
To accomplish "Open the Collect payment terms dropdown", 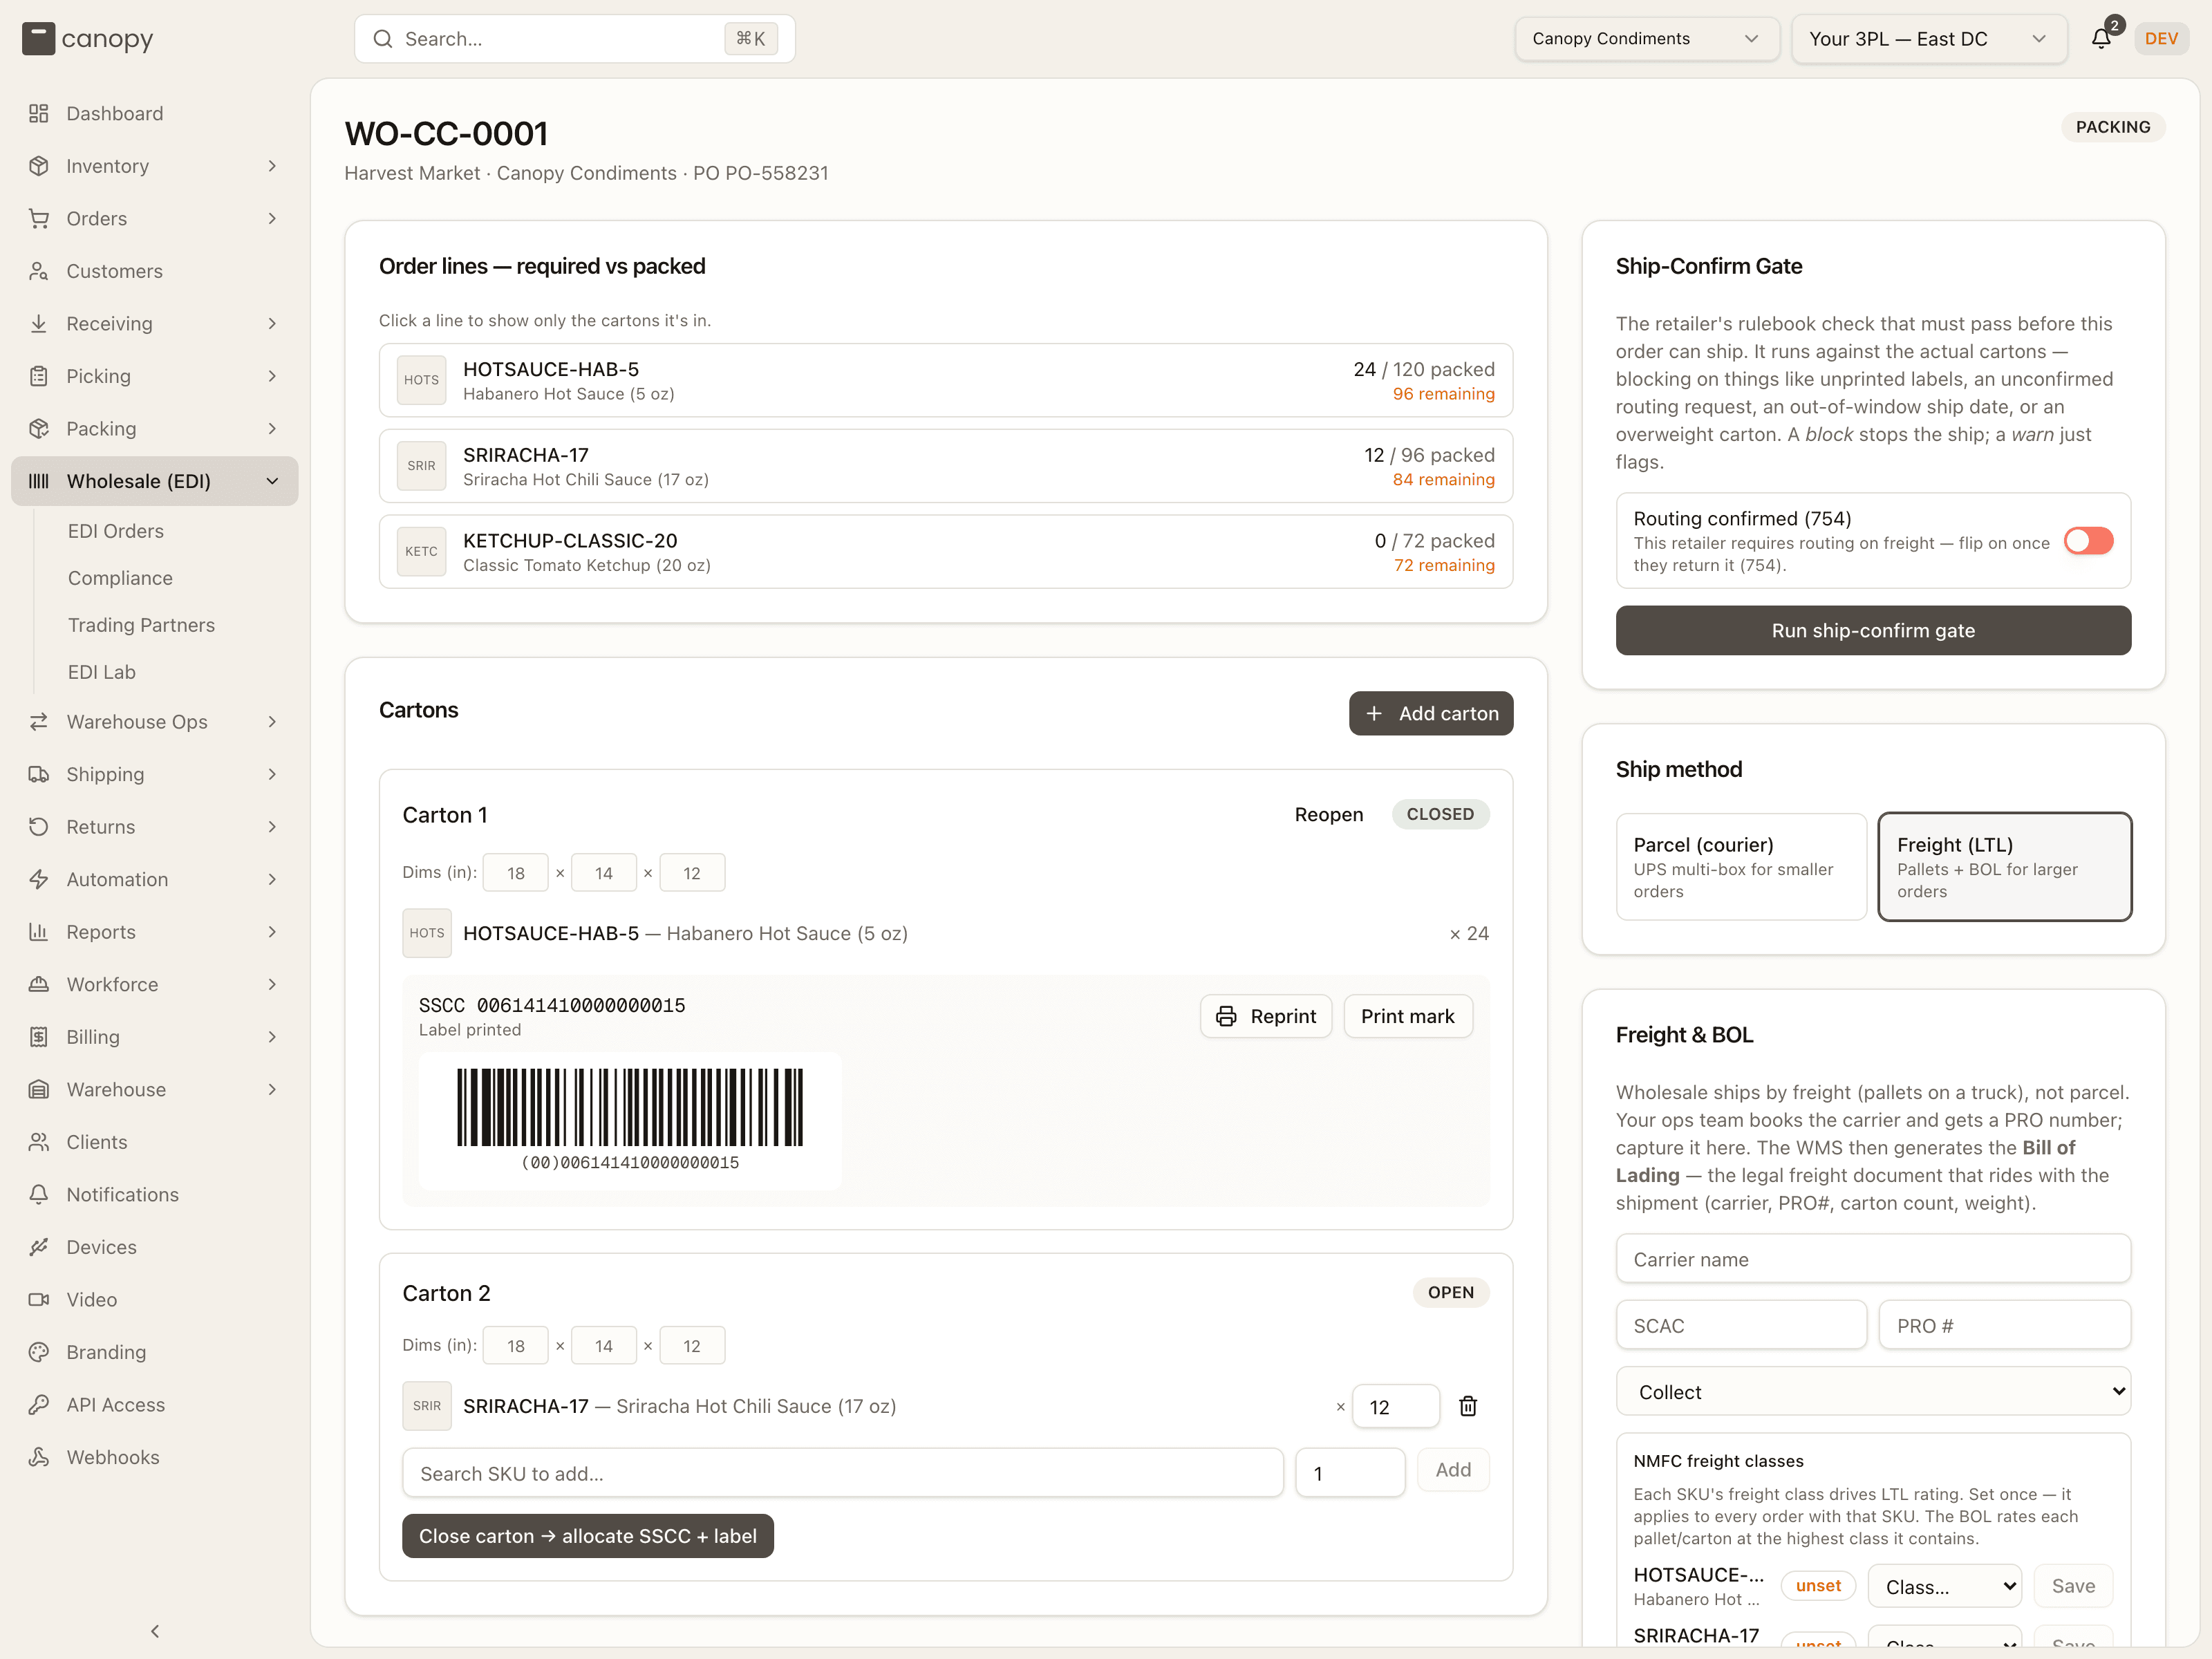I will point(1873,1392).
